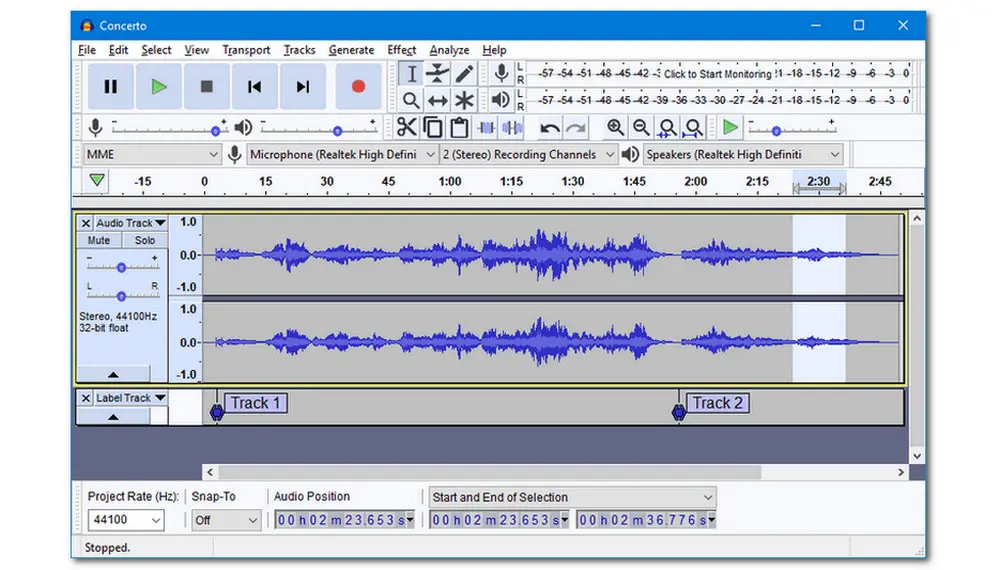1000x570 pixels.
Task: Open the Snap-To Off dropdown
Action: [x=226, y=520]
